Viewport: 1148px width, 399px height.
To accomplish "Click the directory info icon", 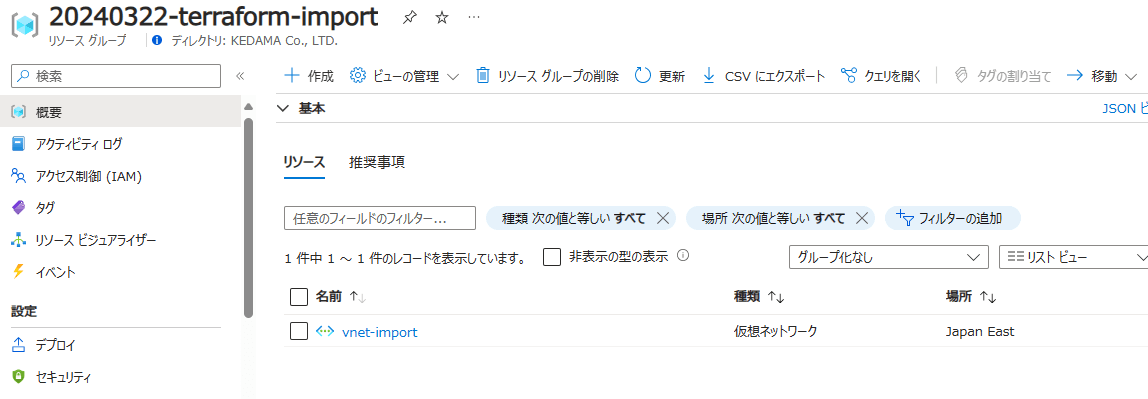I will coord(157,41).
